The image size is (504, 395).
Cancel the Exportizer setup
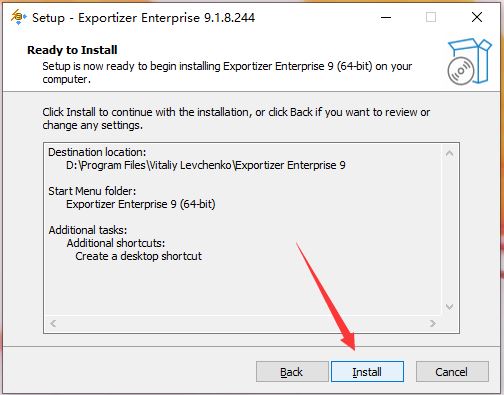[x=452, y=372]
